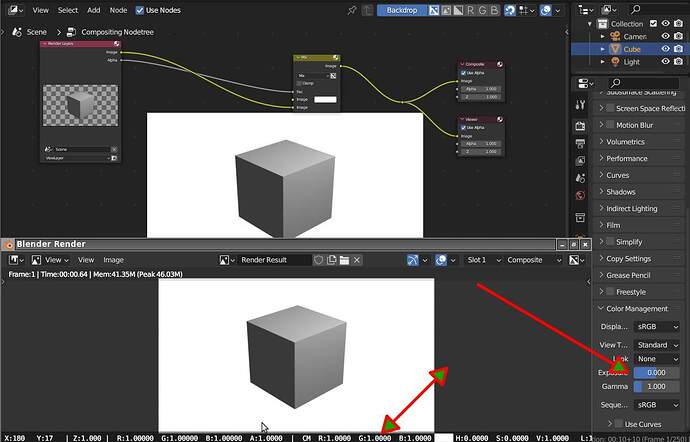Toggle Collection exclude checkbox in outliner
Viewport: 690px width, 442px height.
pos(653,23)
